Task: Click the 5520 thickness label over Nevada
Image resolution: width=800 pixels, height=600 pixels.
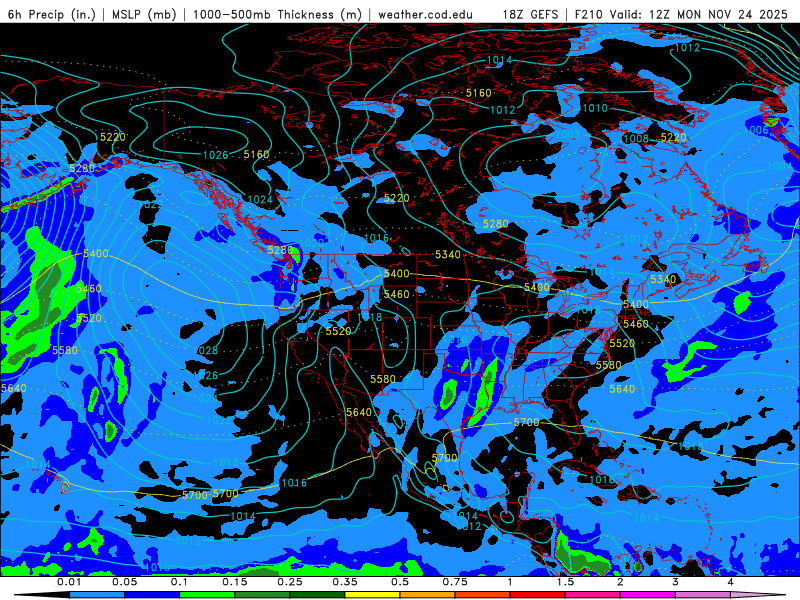Action: tap(339, 331)
